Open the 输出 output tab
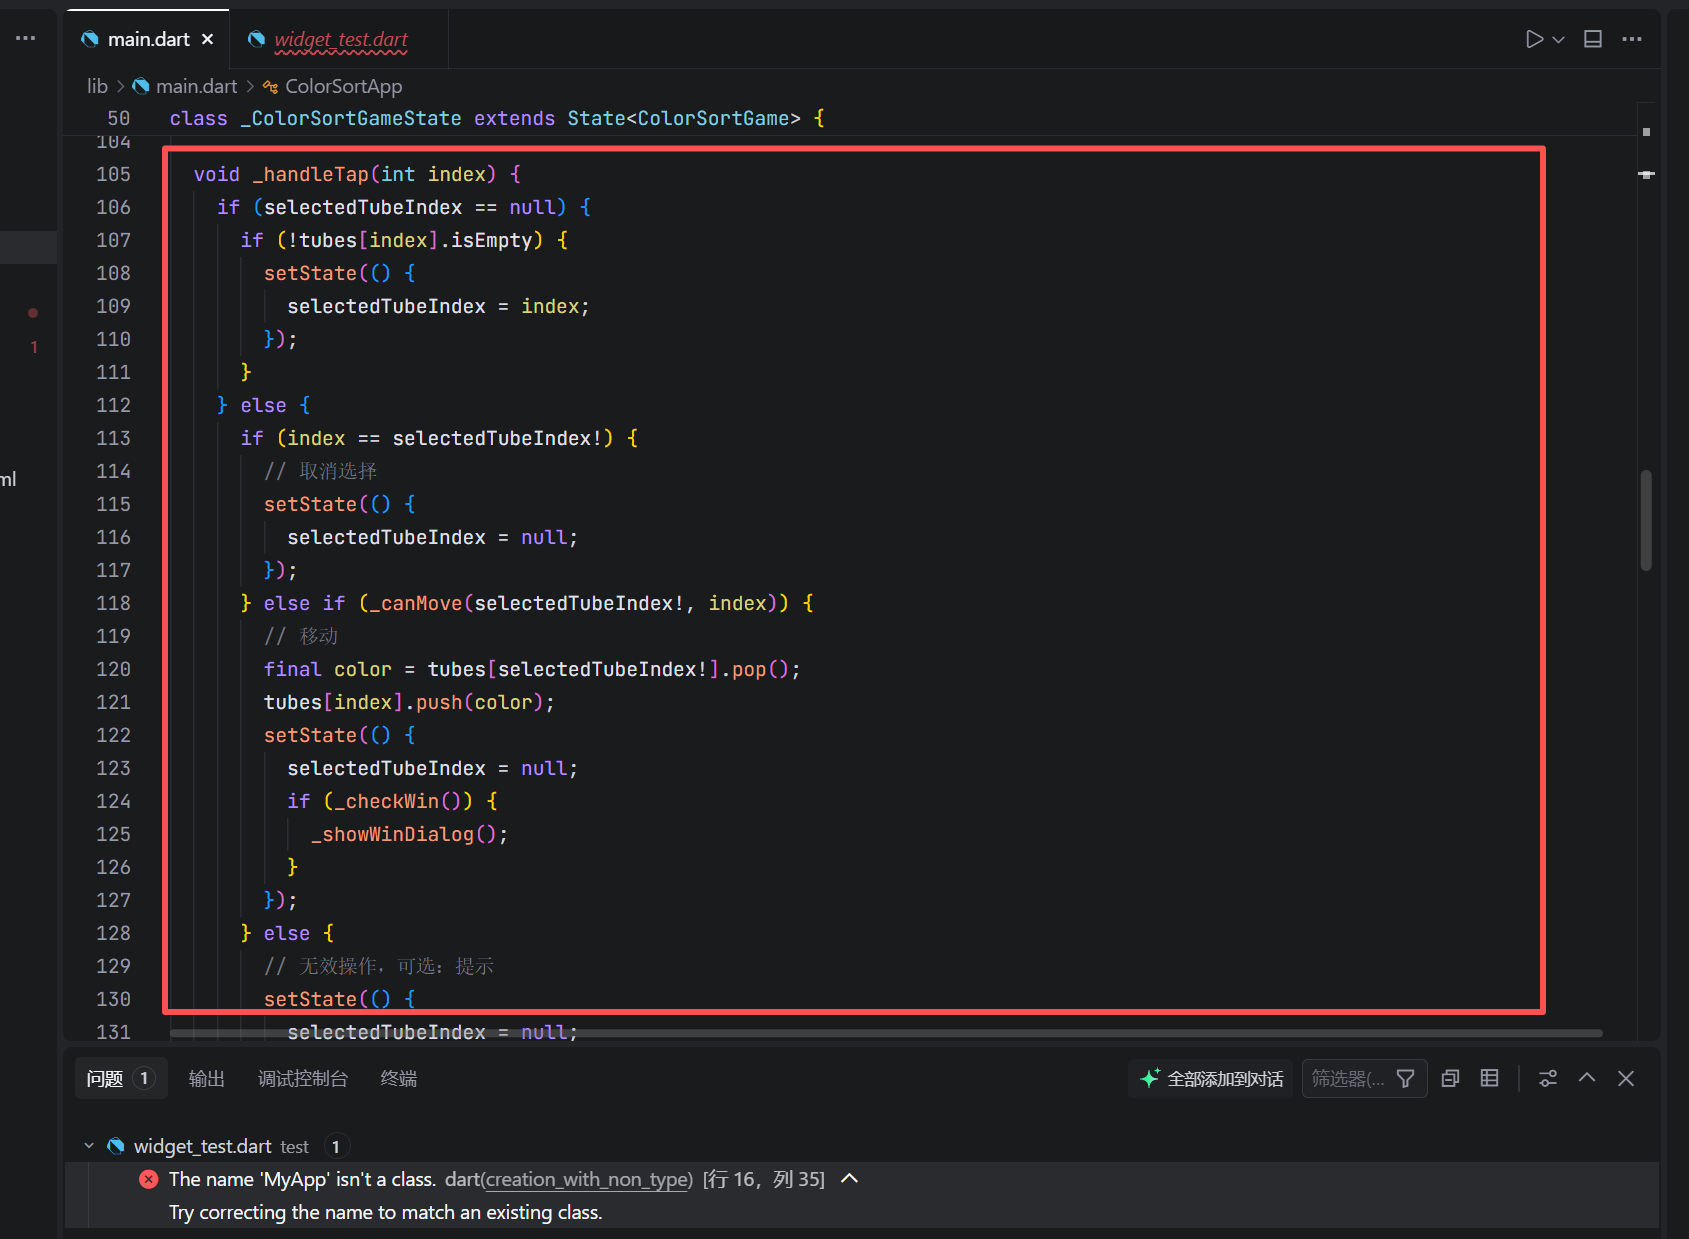1689x1239 pixels. point(207,1079)
